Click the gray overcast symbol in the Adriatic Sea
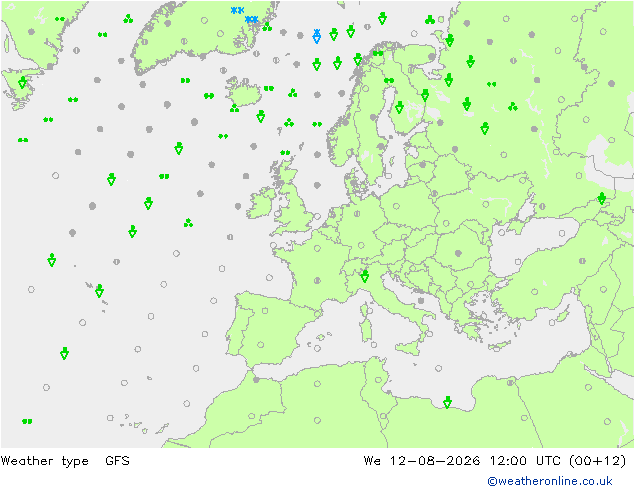 click(421, 300)
